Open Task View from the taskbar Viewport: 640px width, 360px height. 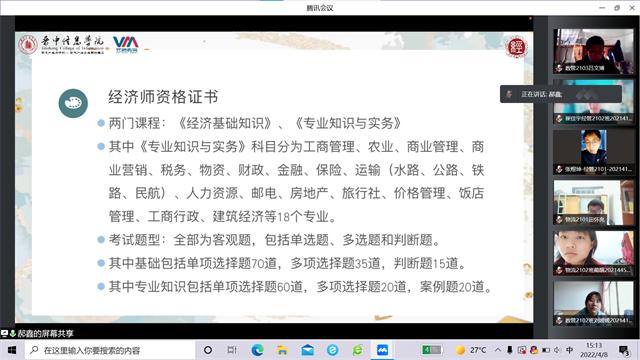click(x=232, y=350)
